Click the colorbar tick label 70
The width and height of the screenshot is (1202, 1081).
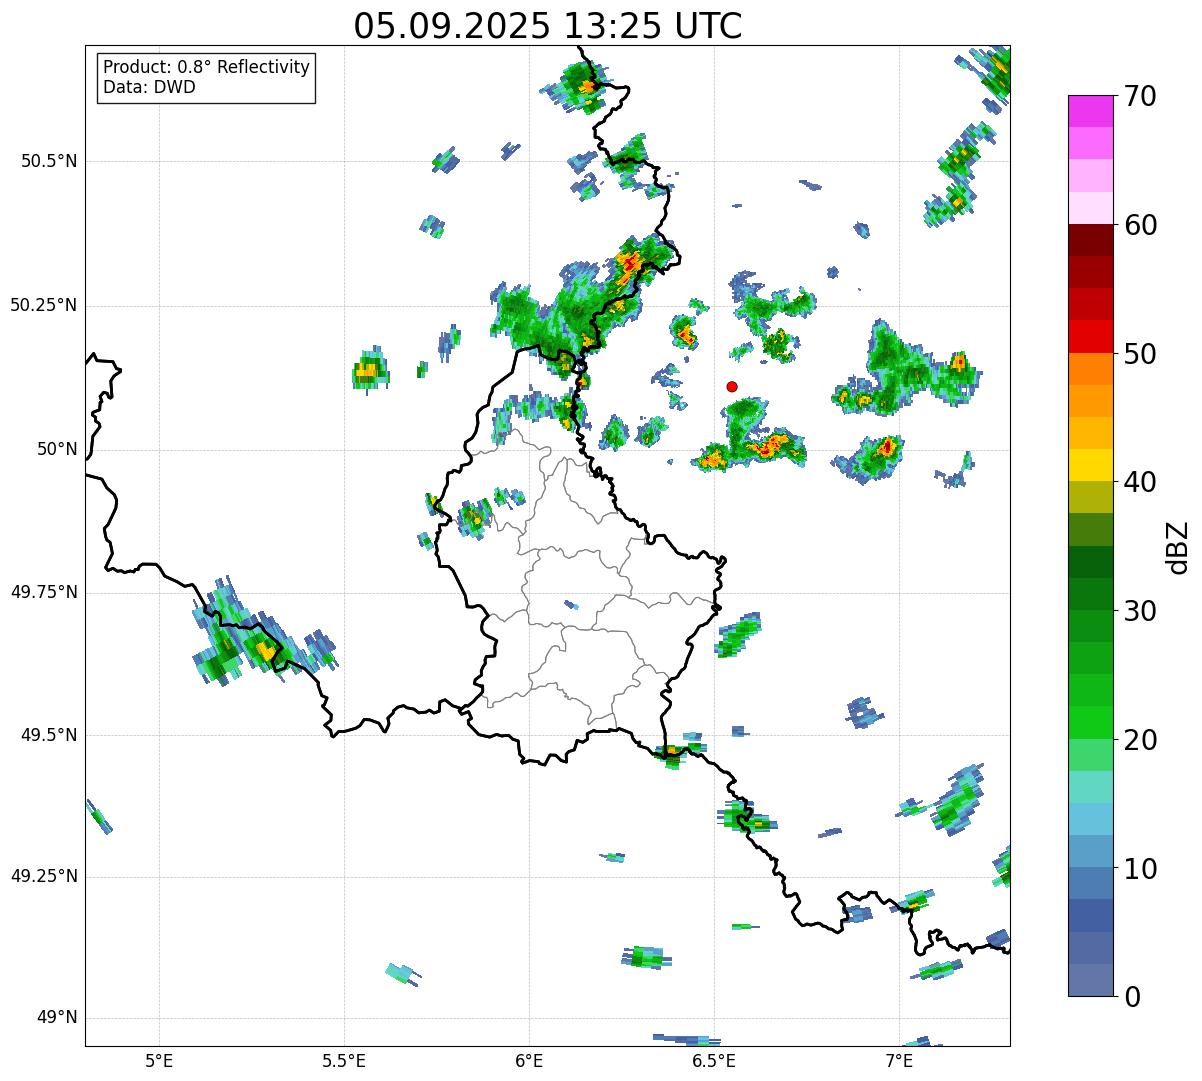(x=1140, y=96)
